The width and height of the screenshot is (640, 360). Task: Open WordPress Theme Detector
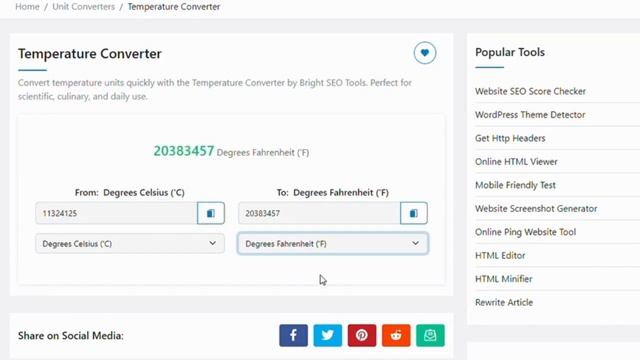[530, 115]
